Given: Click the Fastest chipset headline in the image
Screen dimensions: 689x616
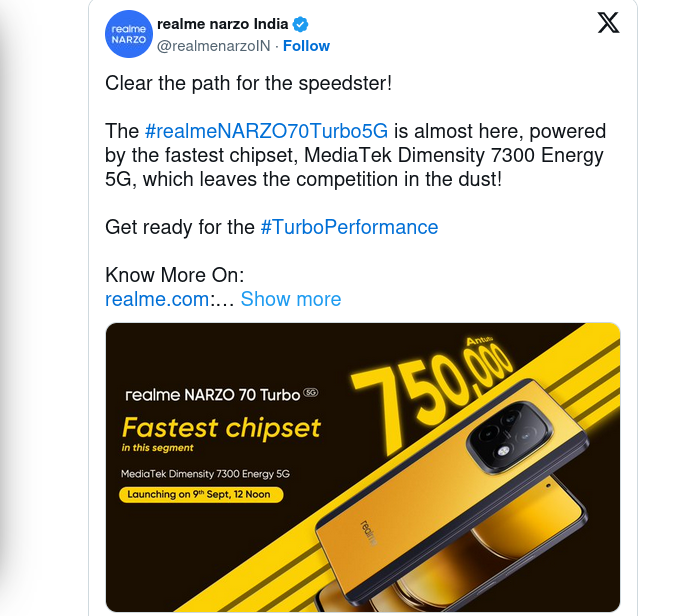Looking at the screenshot, I should [221, 428].
